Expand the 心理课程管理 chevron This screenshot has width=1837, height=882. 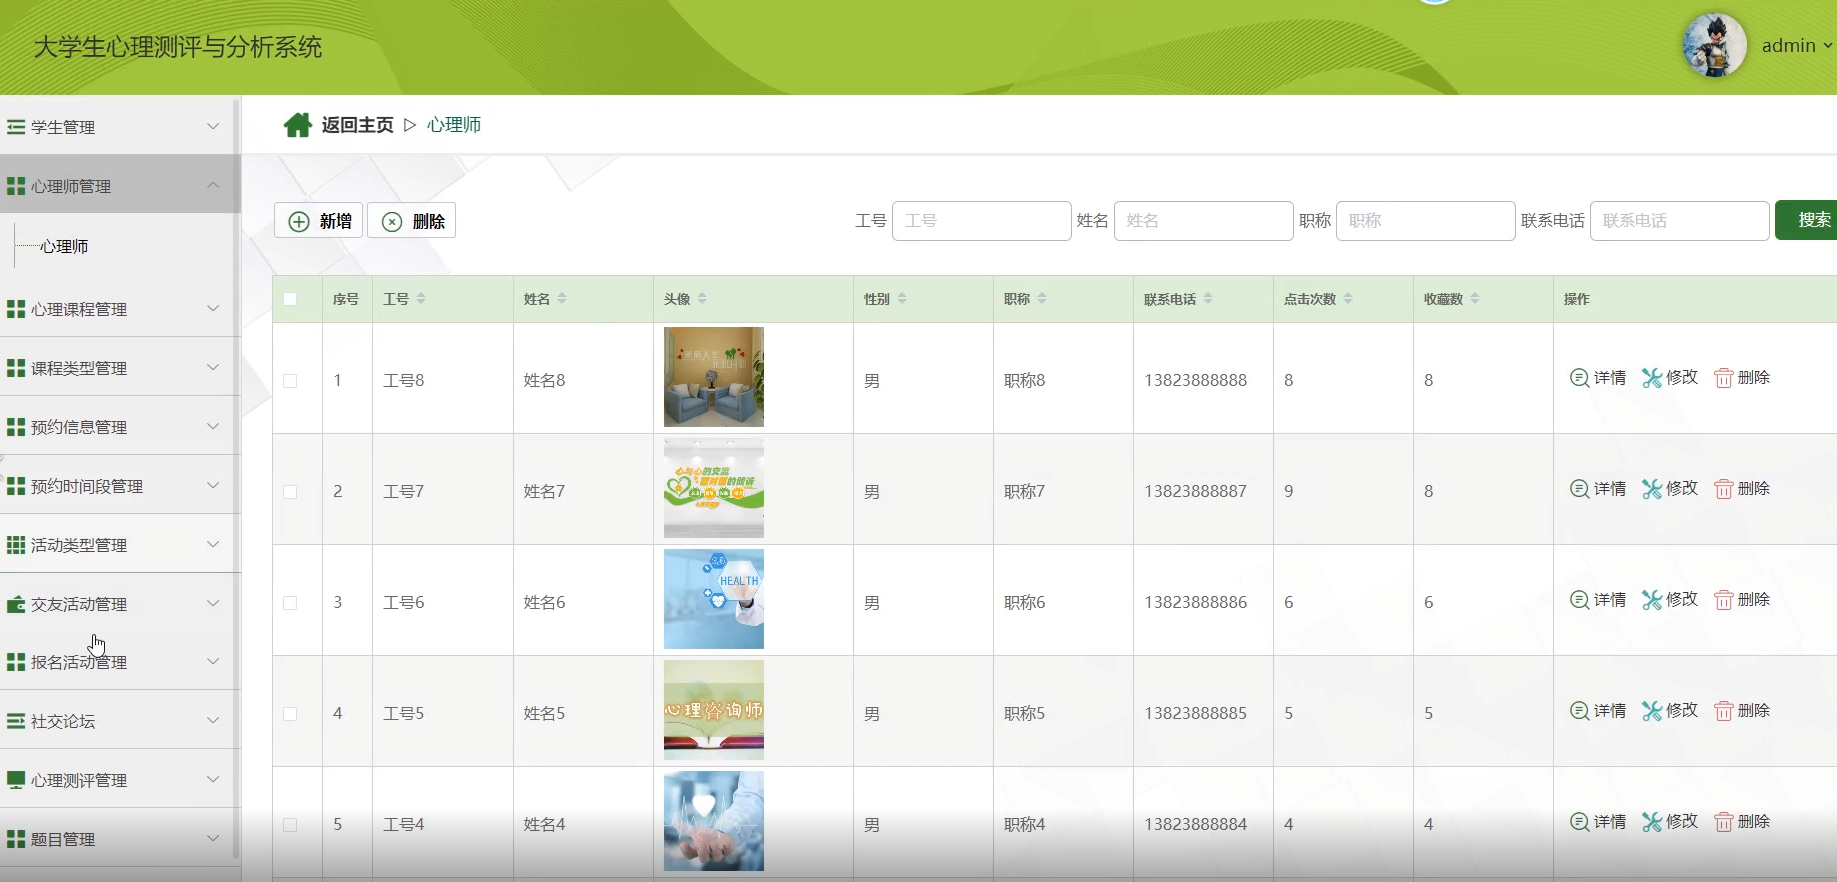pos(213,308)
